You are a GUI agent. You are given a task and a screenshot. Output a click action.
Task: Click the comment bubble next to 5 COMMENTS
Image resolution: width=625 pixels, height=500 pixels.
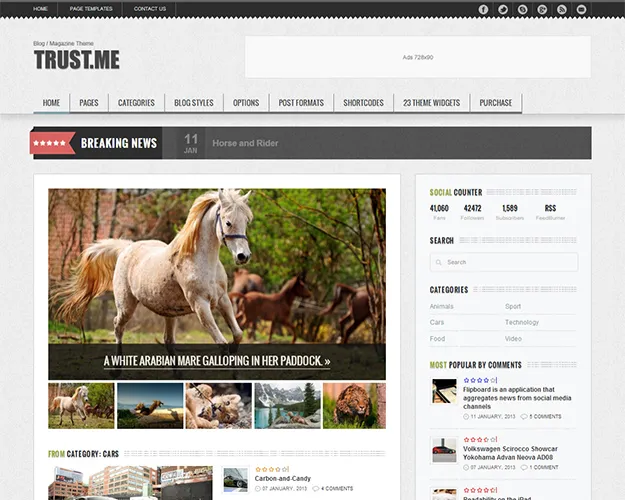[x=524, y=417]
